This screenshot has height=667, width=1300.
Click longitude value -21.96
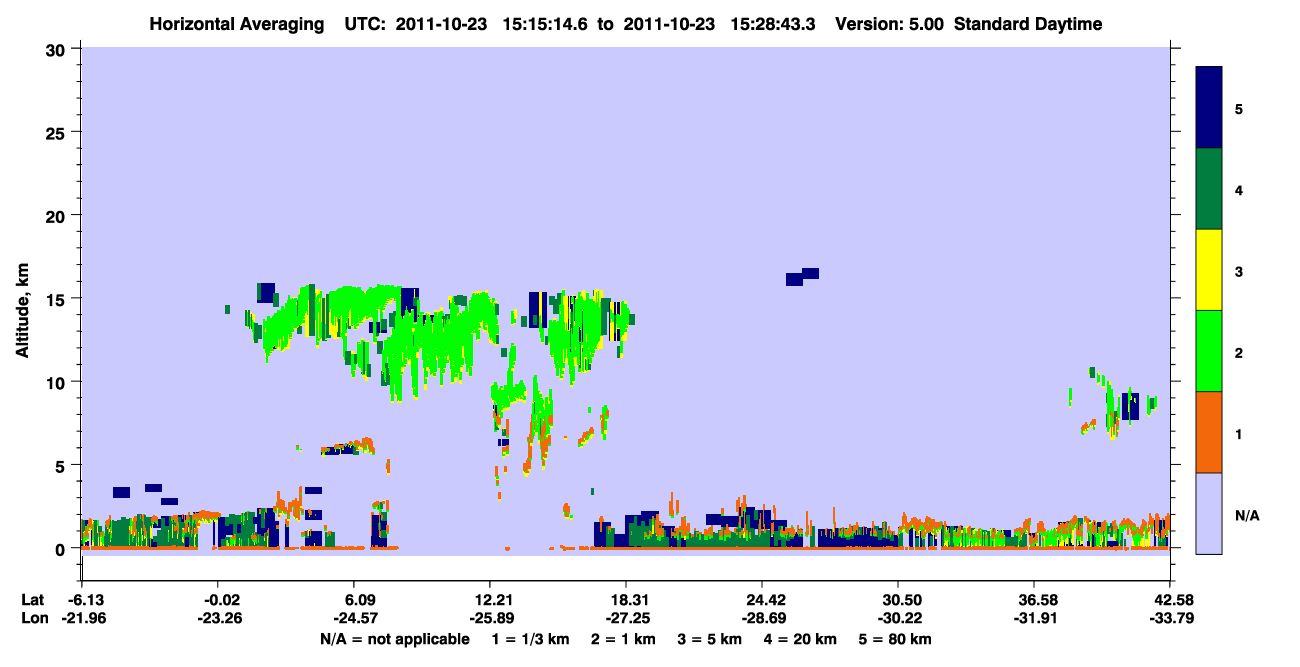click(x=83, y=618)
